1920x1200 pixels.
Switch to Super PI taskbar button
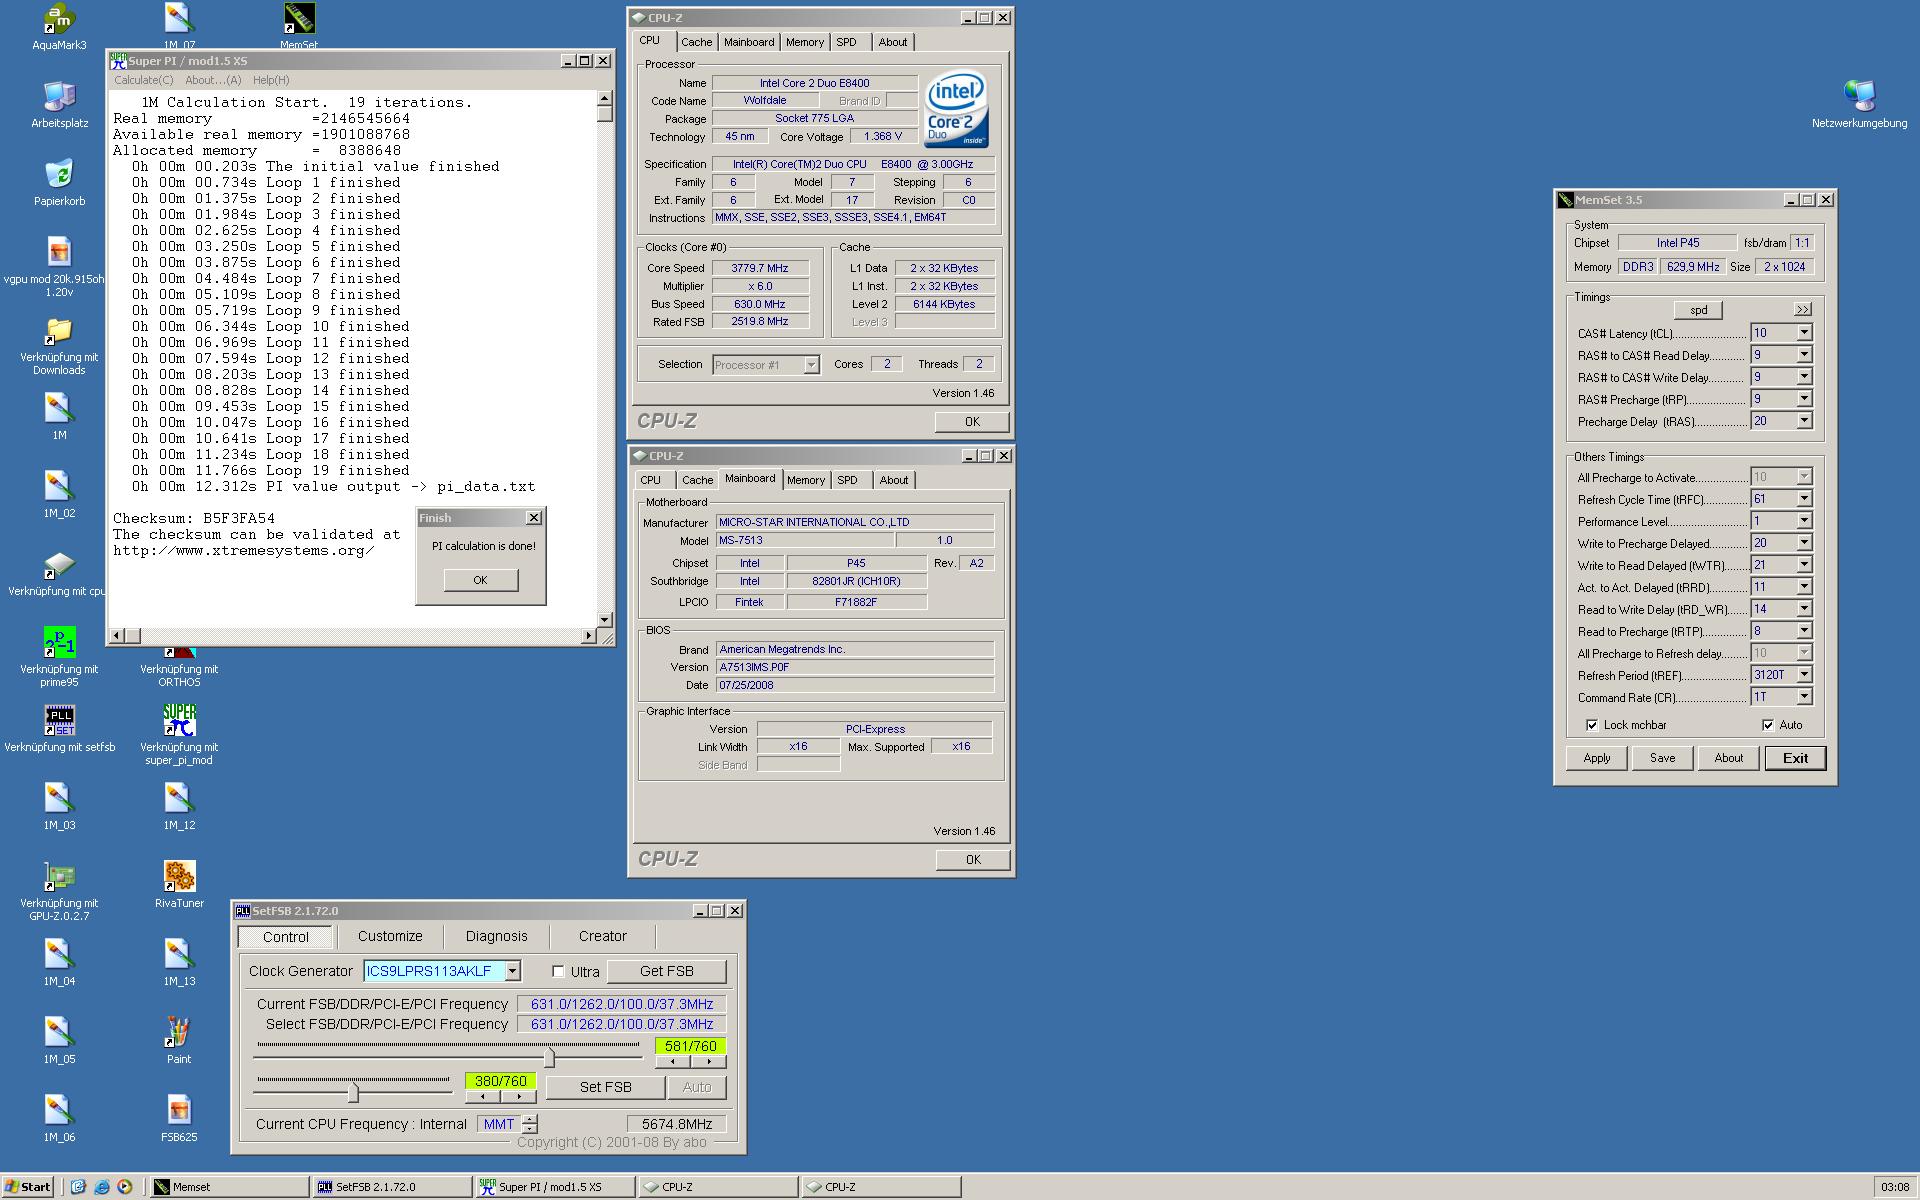(x=556, y=1187)
